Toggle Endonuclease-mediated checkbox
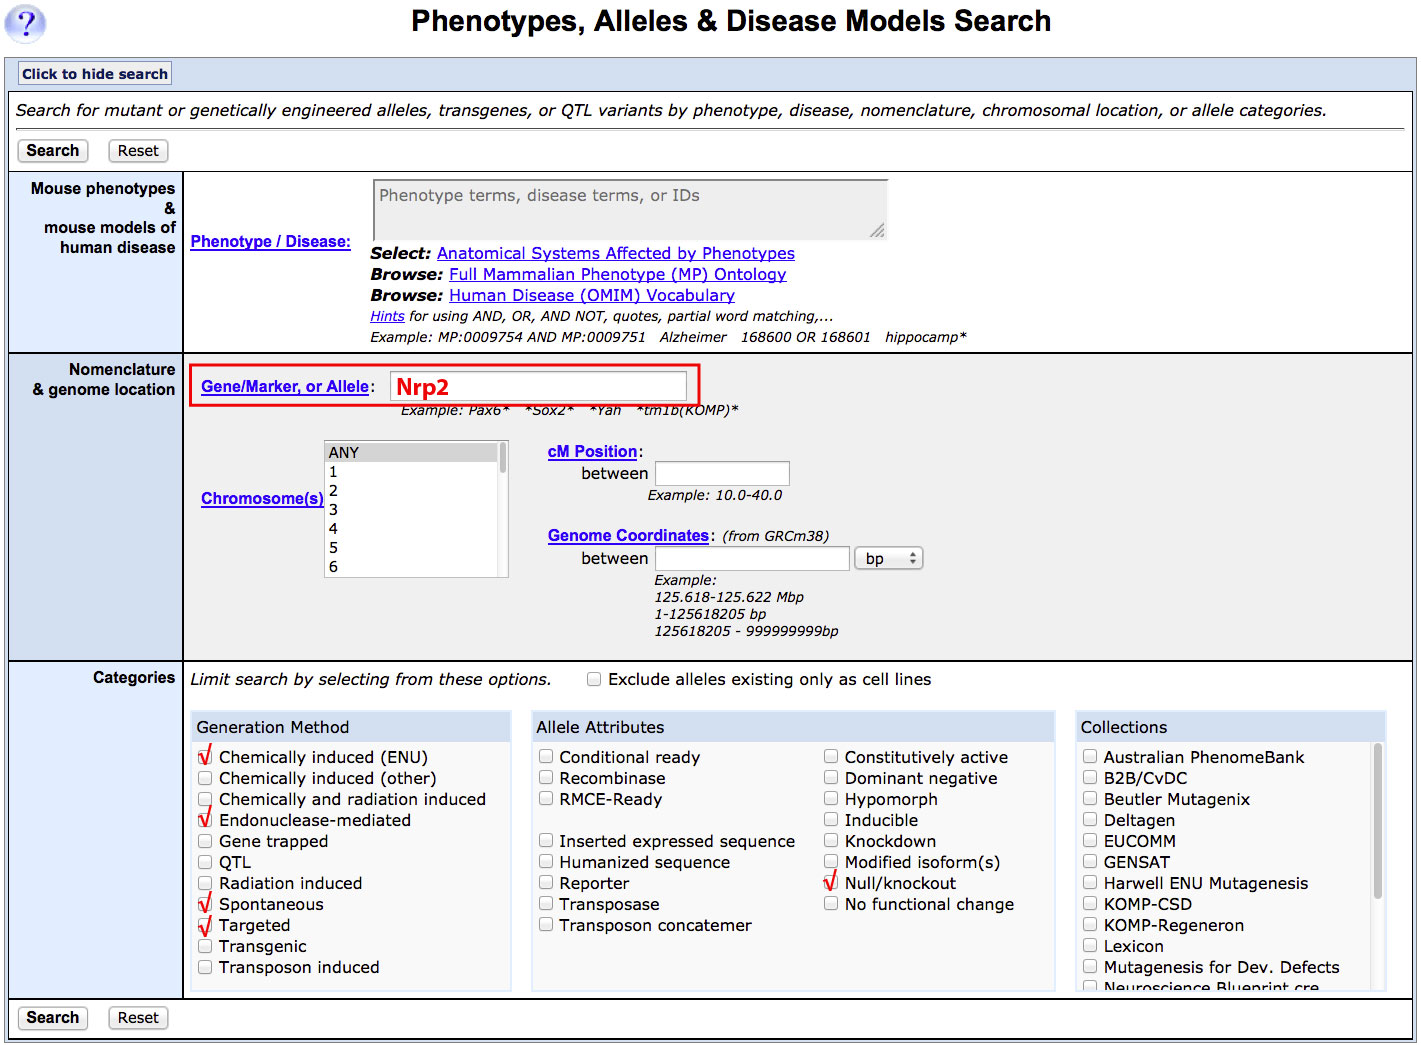 click(x=205, y=820)
